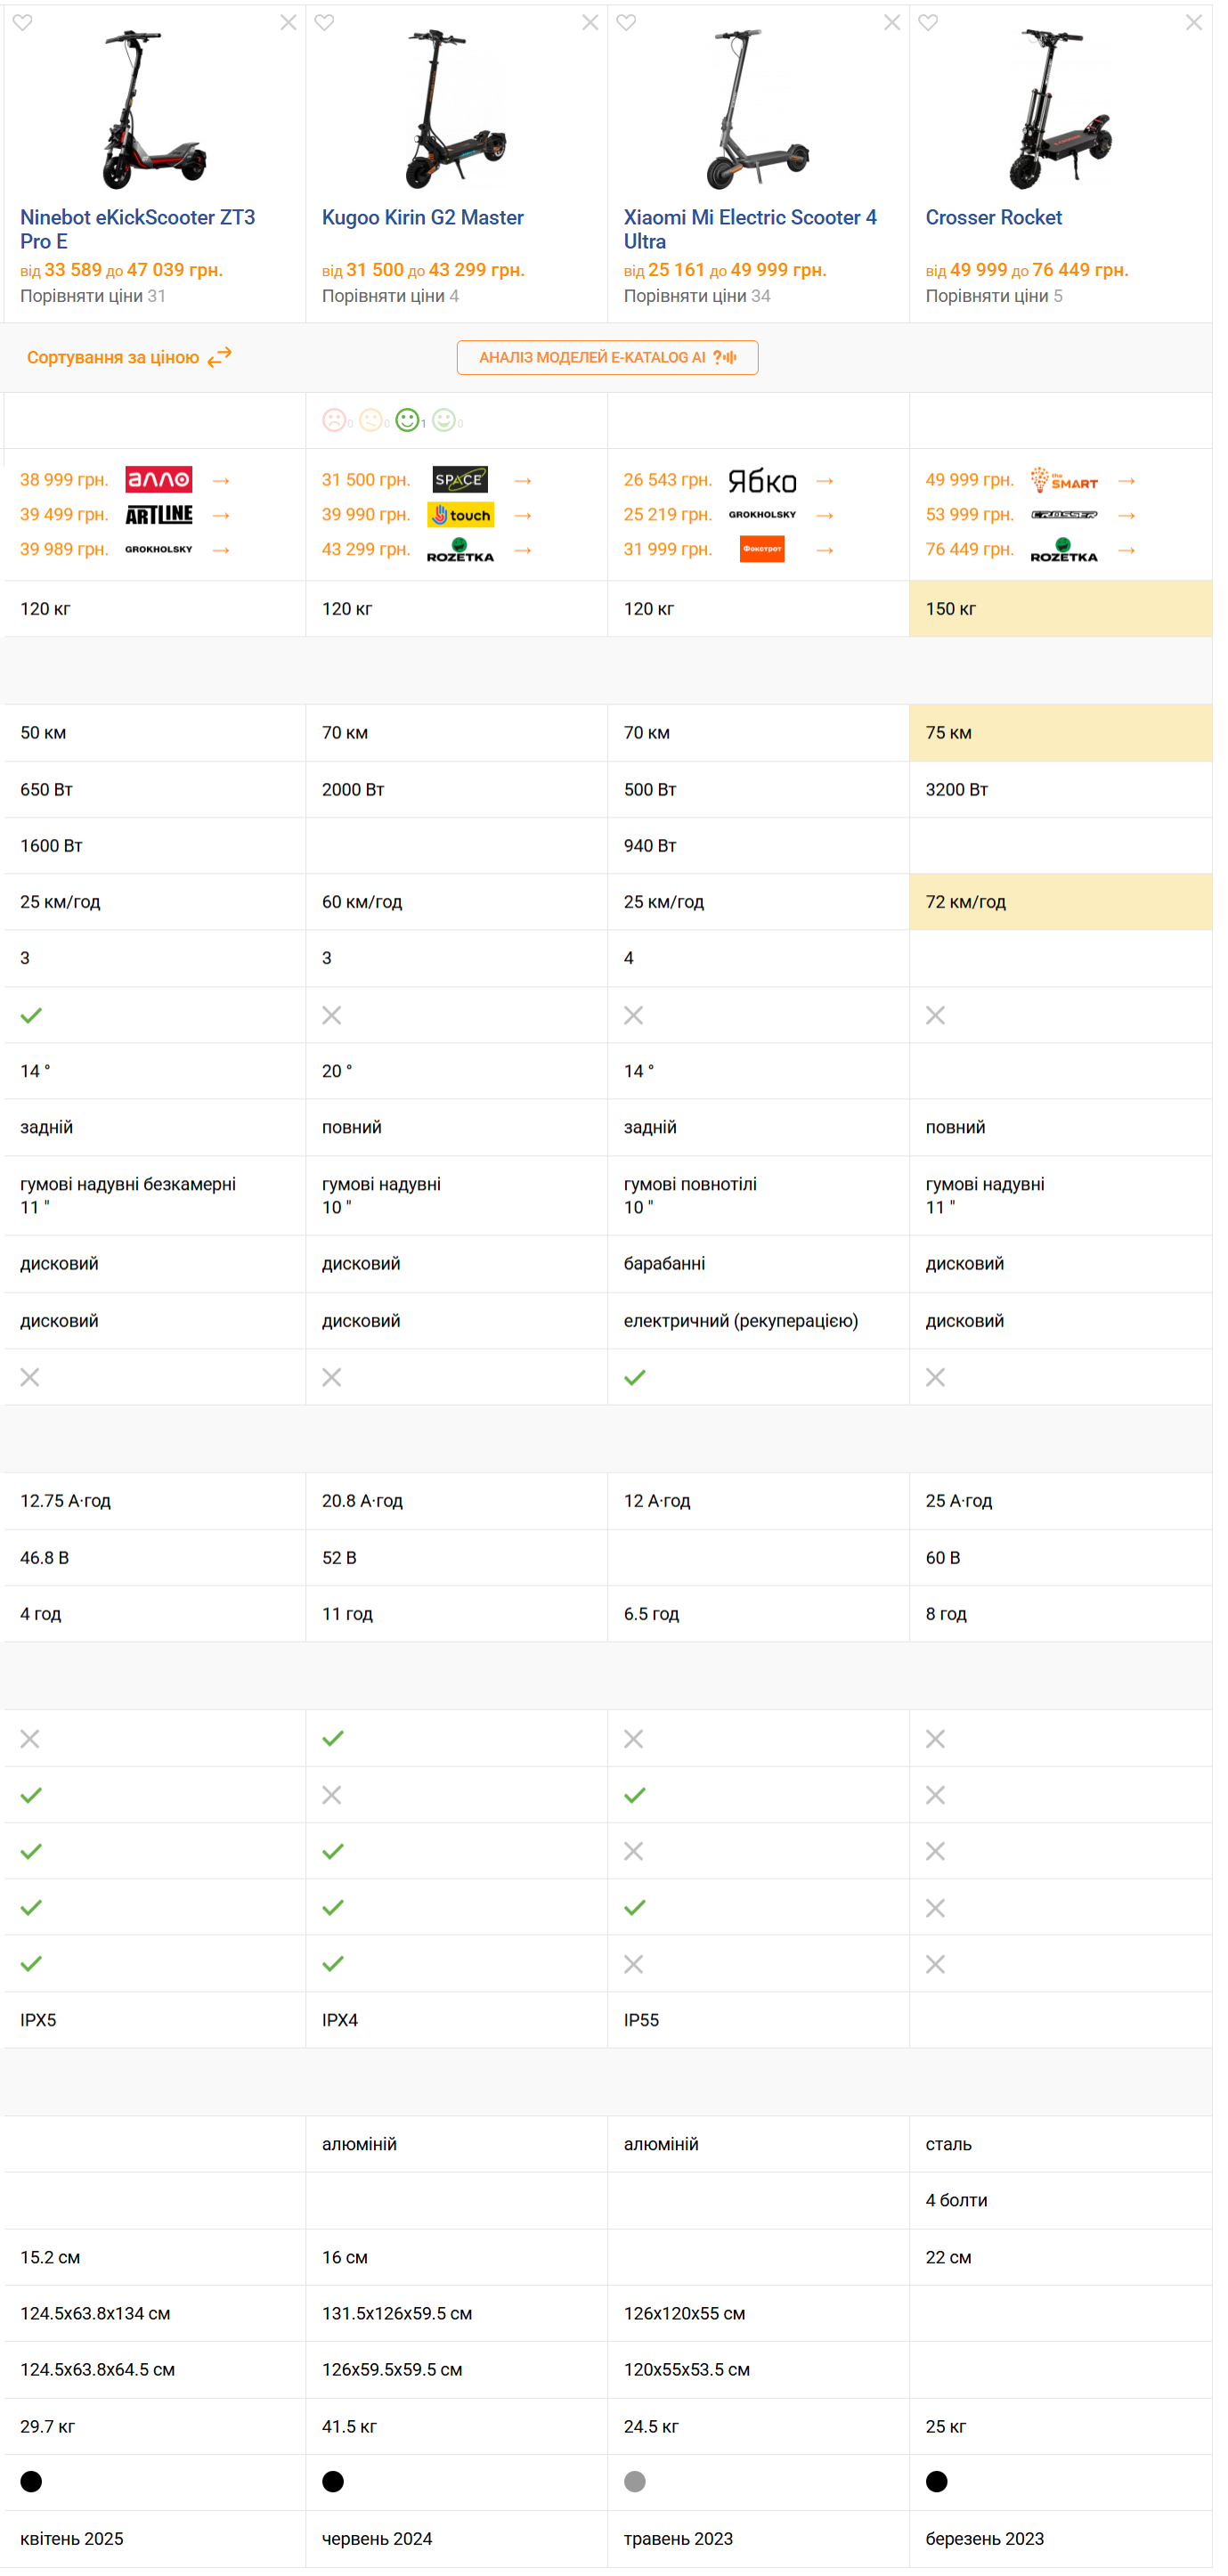
Task: Remove Xiaomi Scooter 4 Ultra column
Action: [x=892, y=22]
